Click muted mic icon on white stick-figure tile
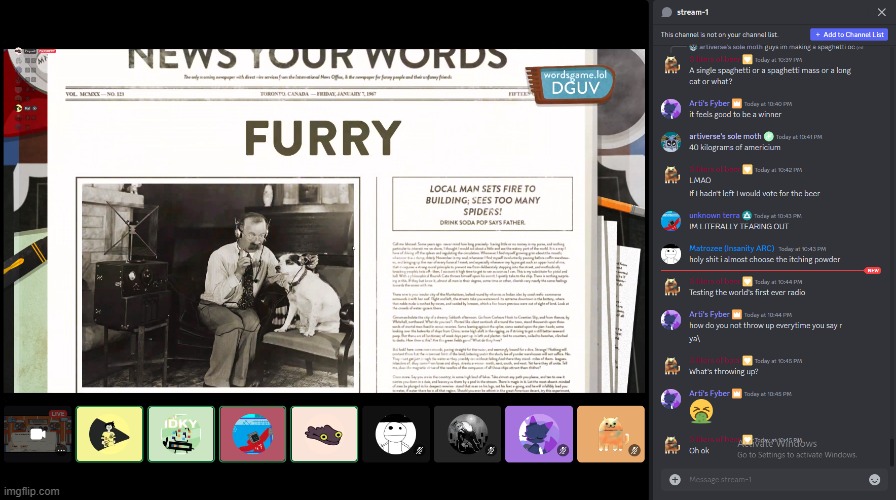This screenshot has height=500, width=896. [x=419, y=451]
